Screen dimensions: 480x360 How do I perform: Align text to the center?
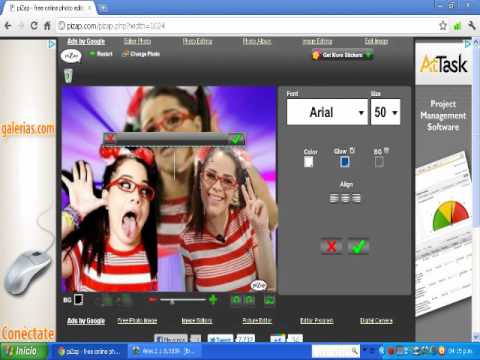pyautogui.click(x=345, y=198)
